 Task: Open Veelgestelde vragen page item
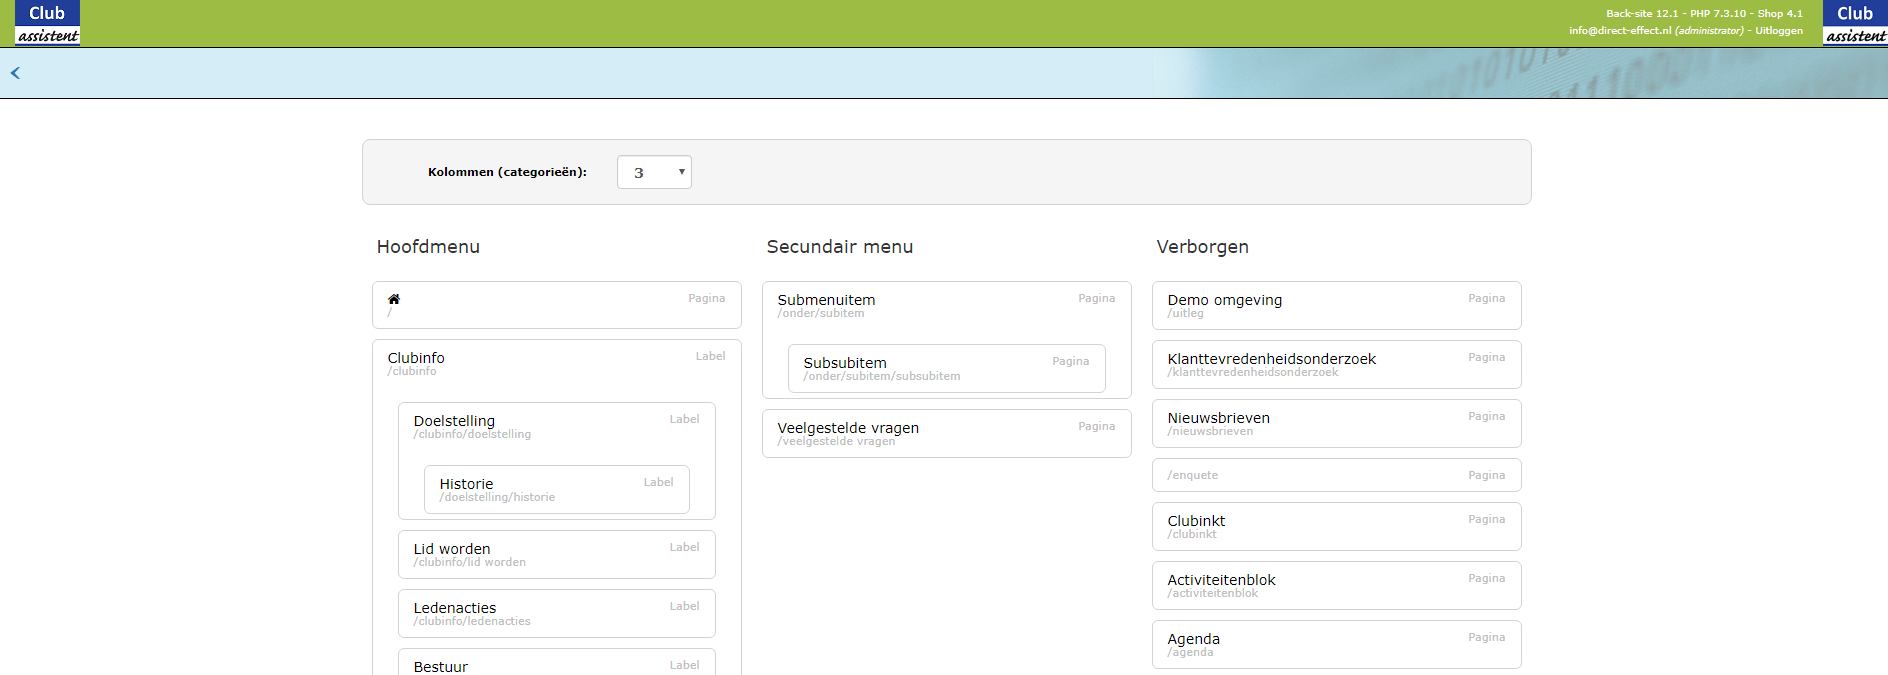pos(848,428)
